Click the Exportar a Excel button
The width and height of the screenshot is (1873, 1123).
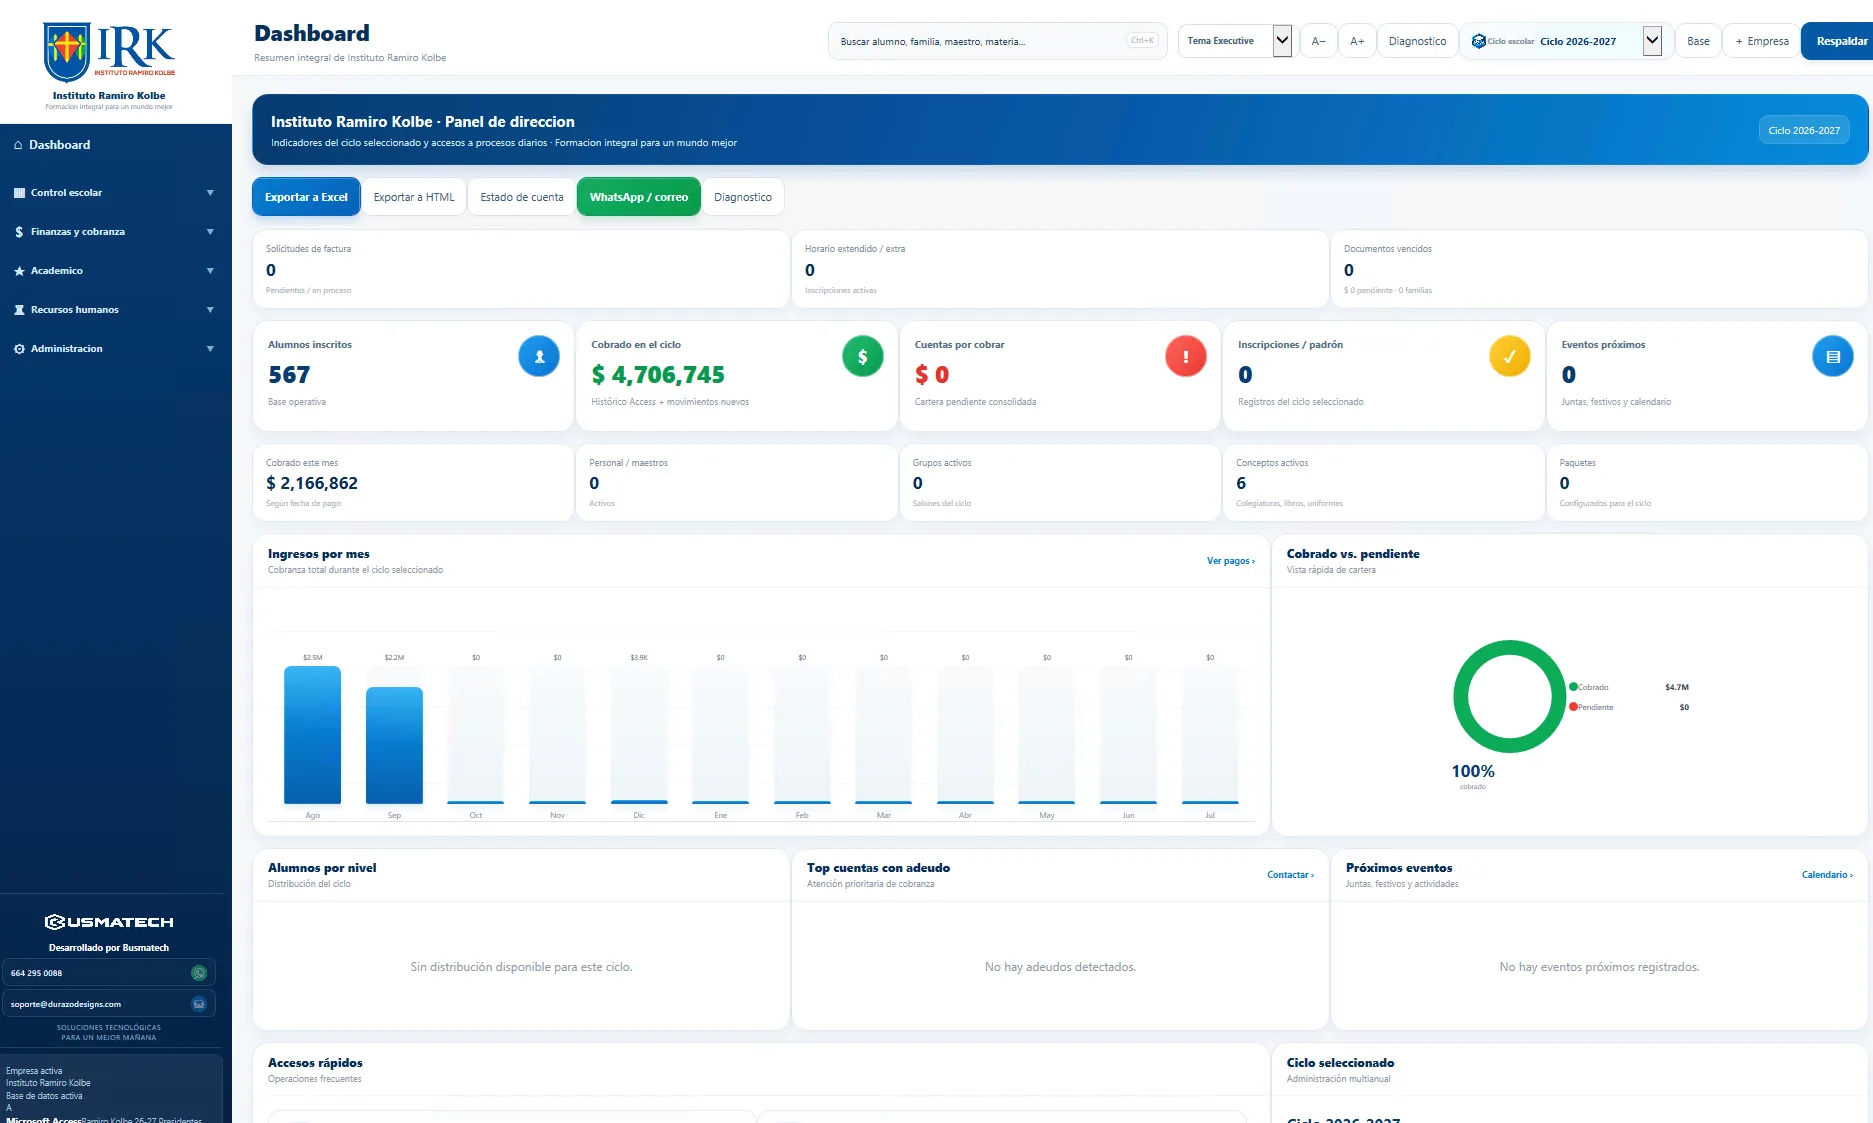click(306, 197)
